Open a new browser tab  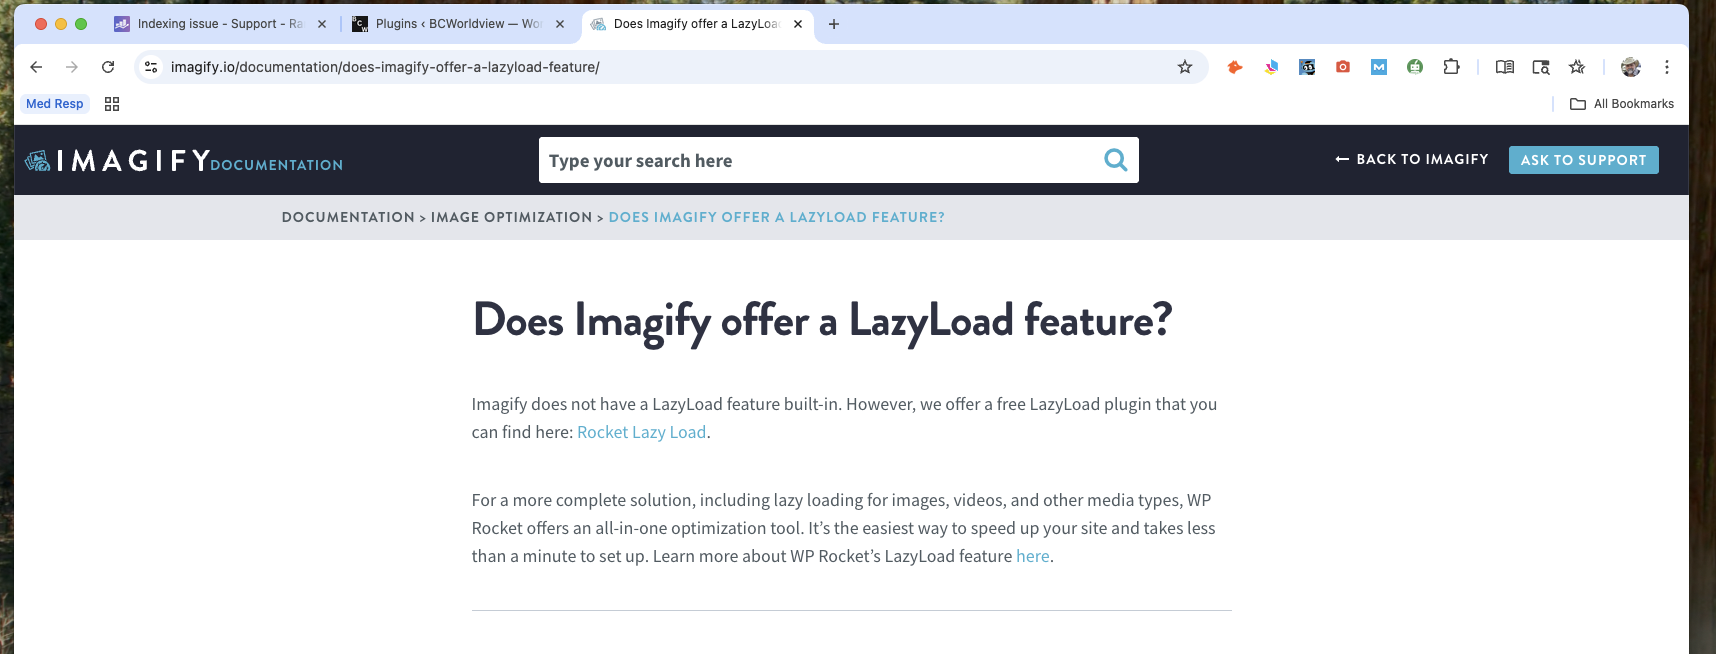(834, 24)
